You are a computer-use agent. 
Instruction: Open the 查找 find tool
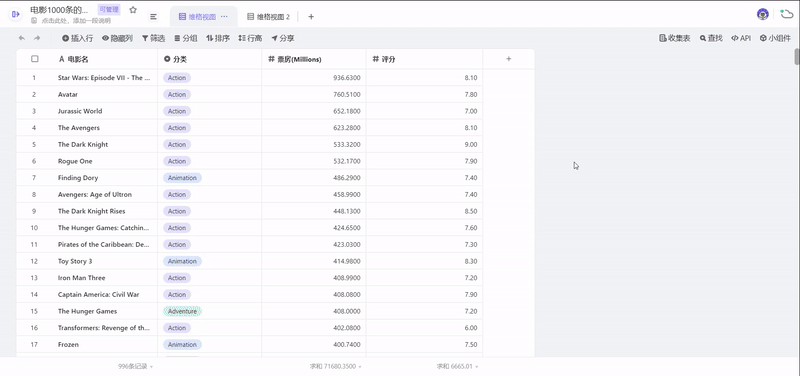711,38
